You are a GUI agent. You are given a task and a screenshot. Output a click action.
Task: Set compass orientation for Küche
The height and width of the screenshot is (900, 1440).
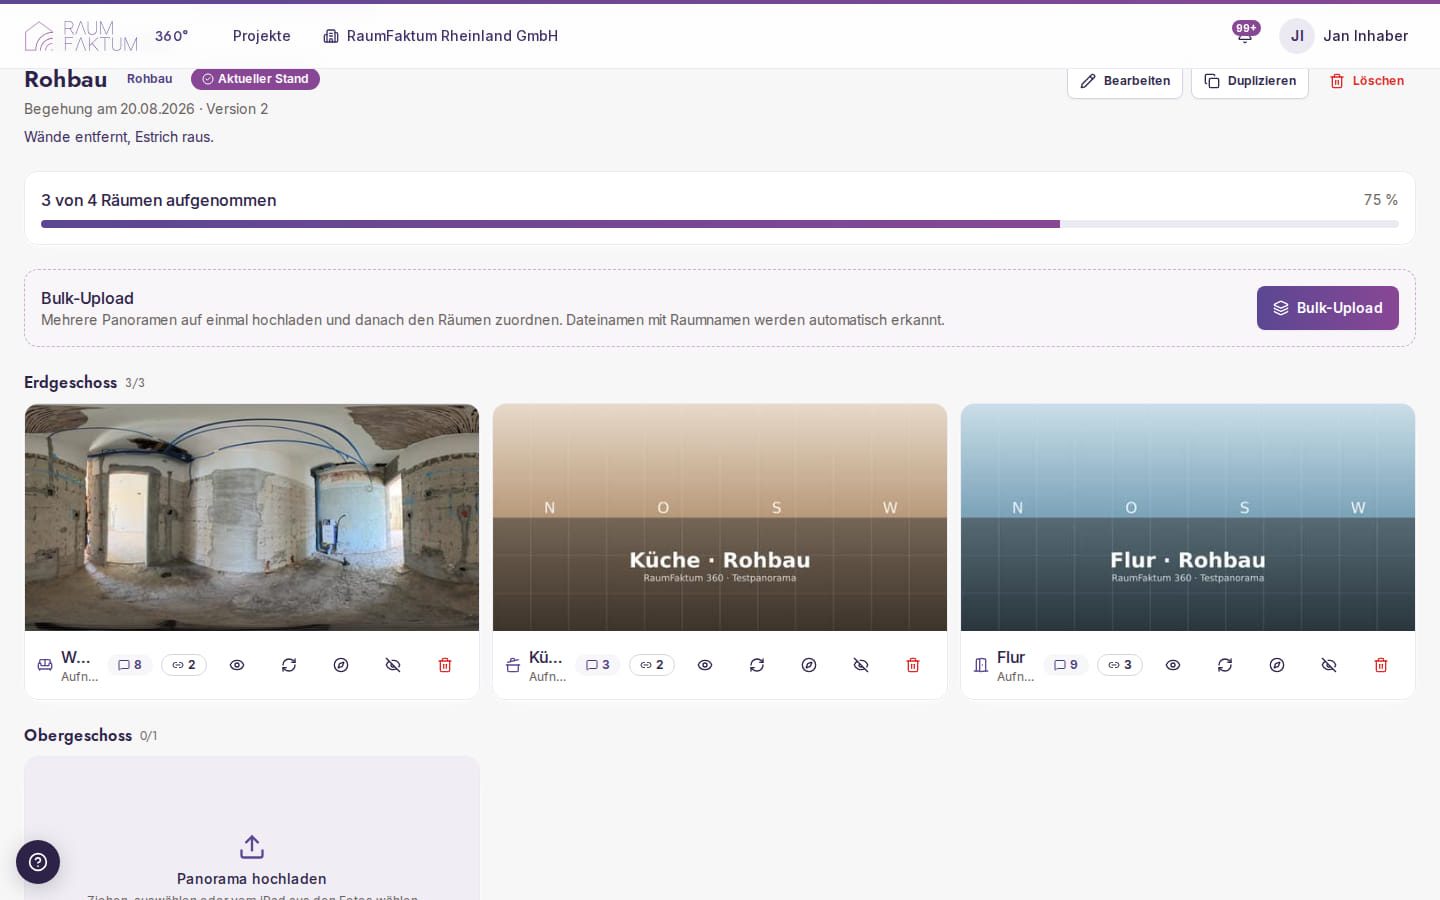[809, 665]
